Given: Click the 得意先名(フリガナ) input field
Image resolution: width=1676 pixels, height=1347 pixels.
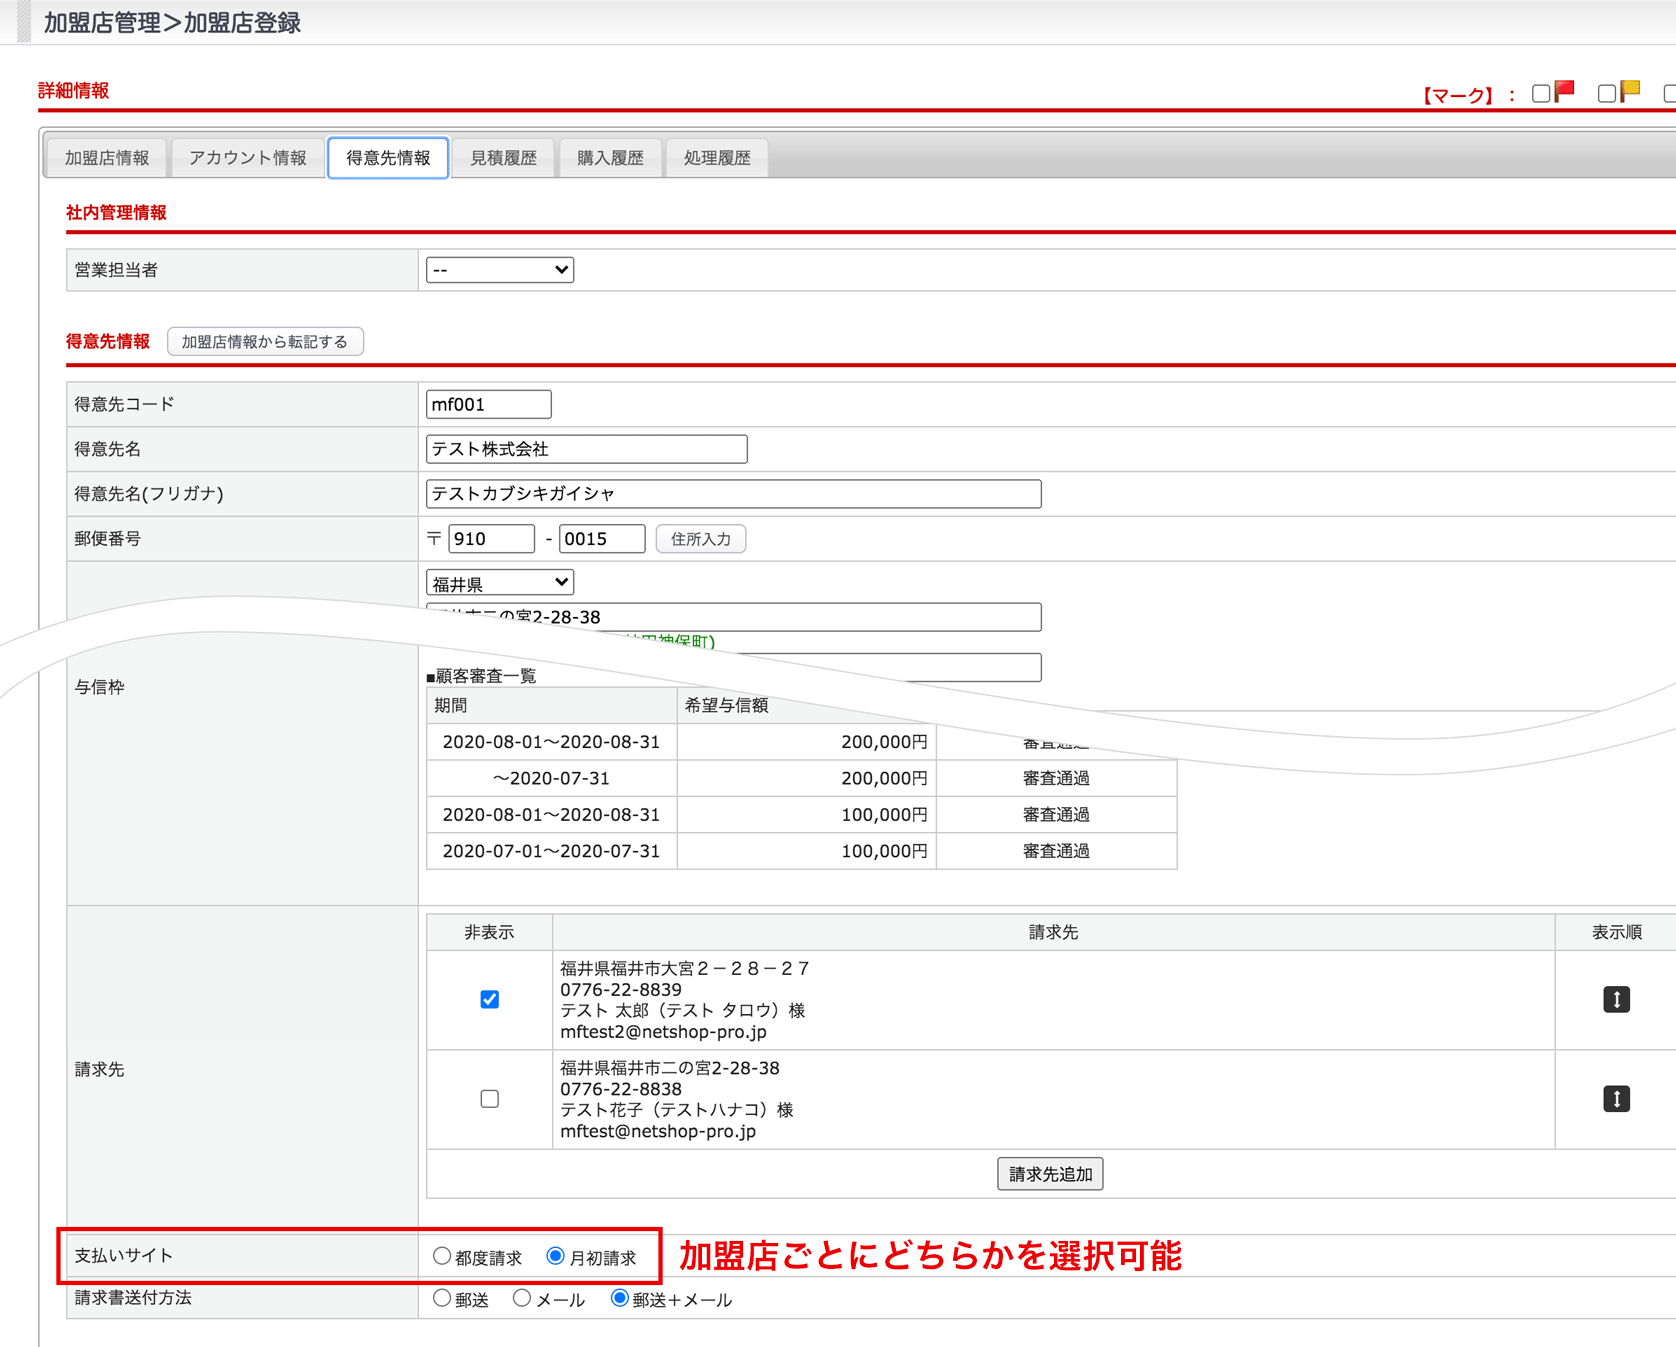Looking at the screenshot, I should point(734,494).
